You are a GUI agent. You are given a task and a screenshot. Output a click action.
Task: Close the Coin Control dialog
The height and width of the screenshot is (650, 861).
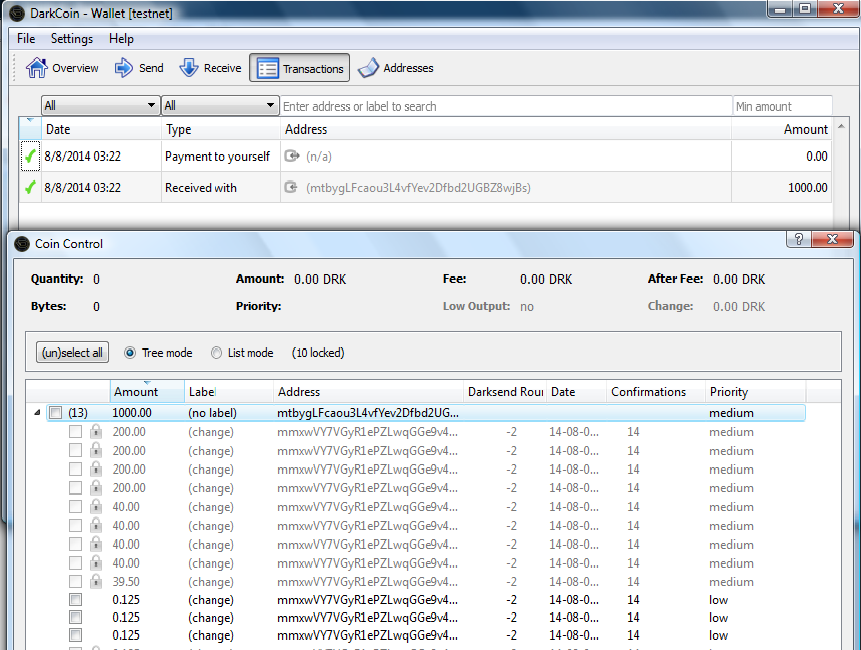tap(832, 239)
